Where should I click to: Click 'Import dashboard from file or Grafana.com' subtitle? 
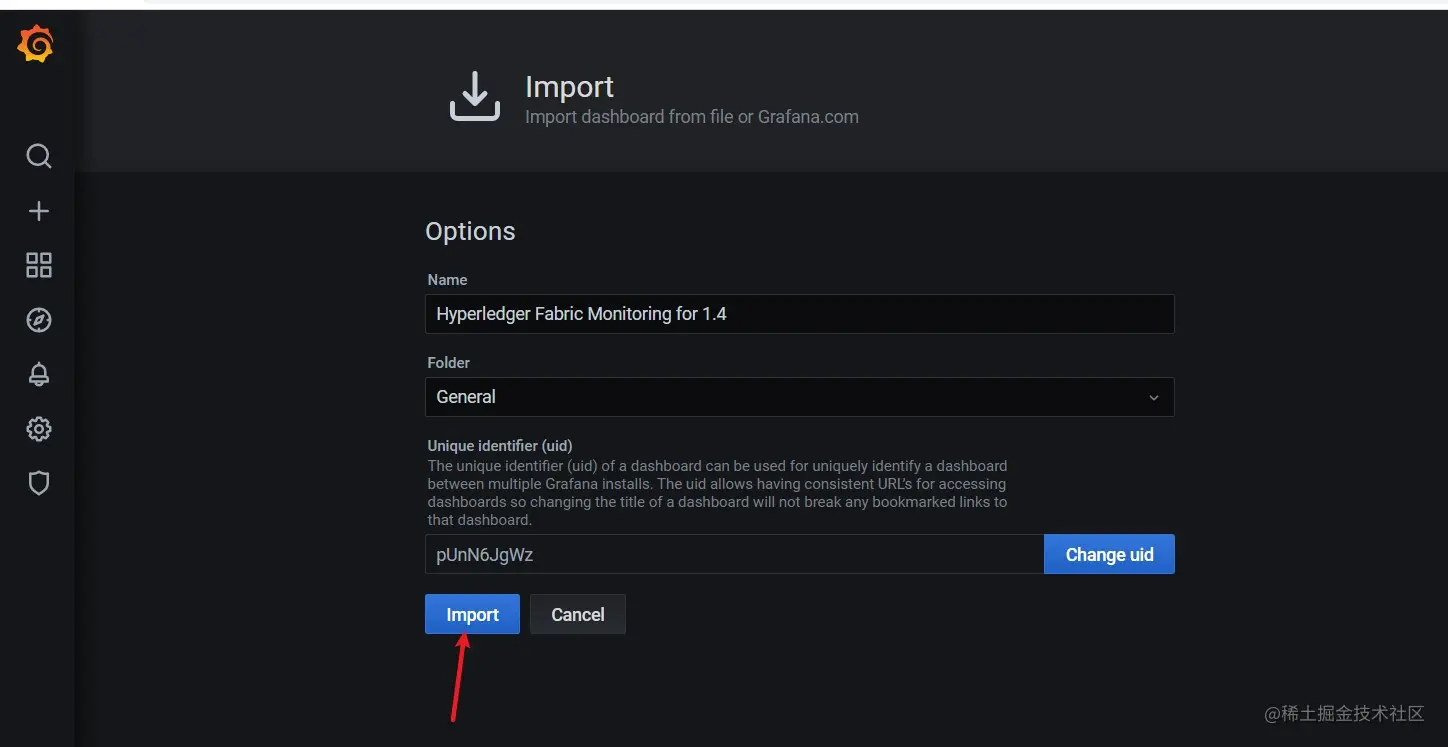[692, 117]
